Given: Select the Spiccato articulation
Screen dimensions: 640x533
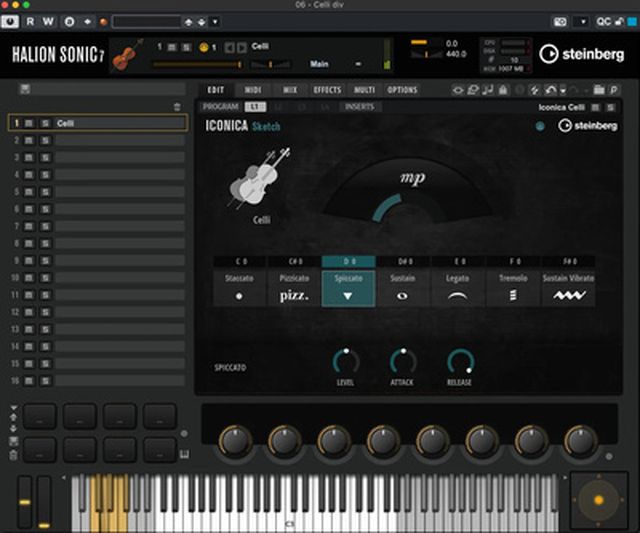Looking at the screenshot, I should [x=348, y=288].
